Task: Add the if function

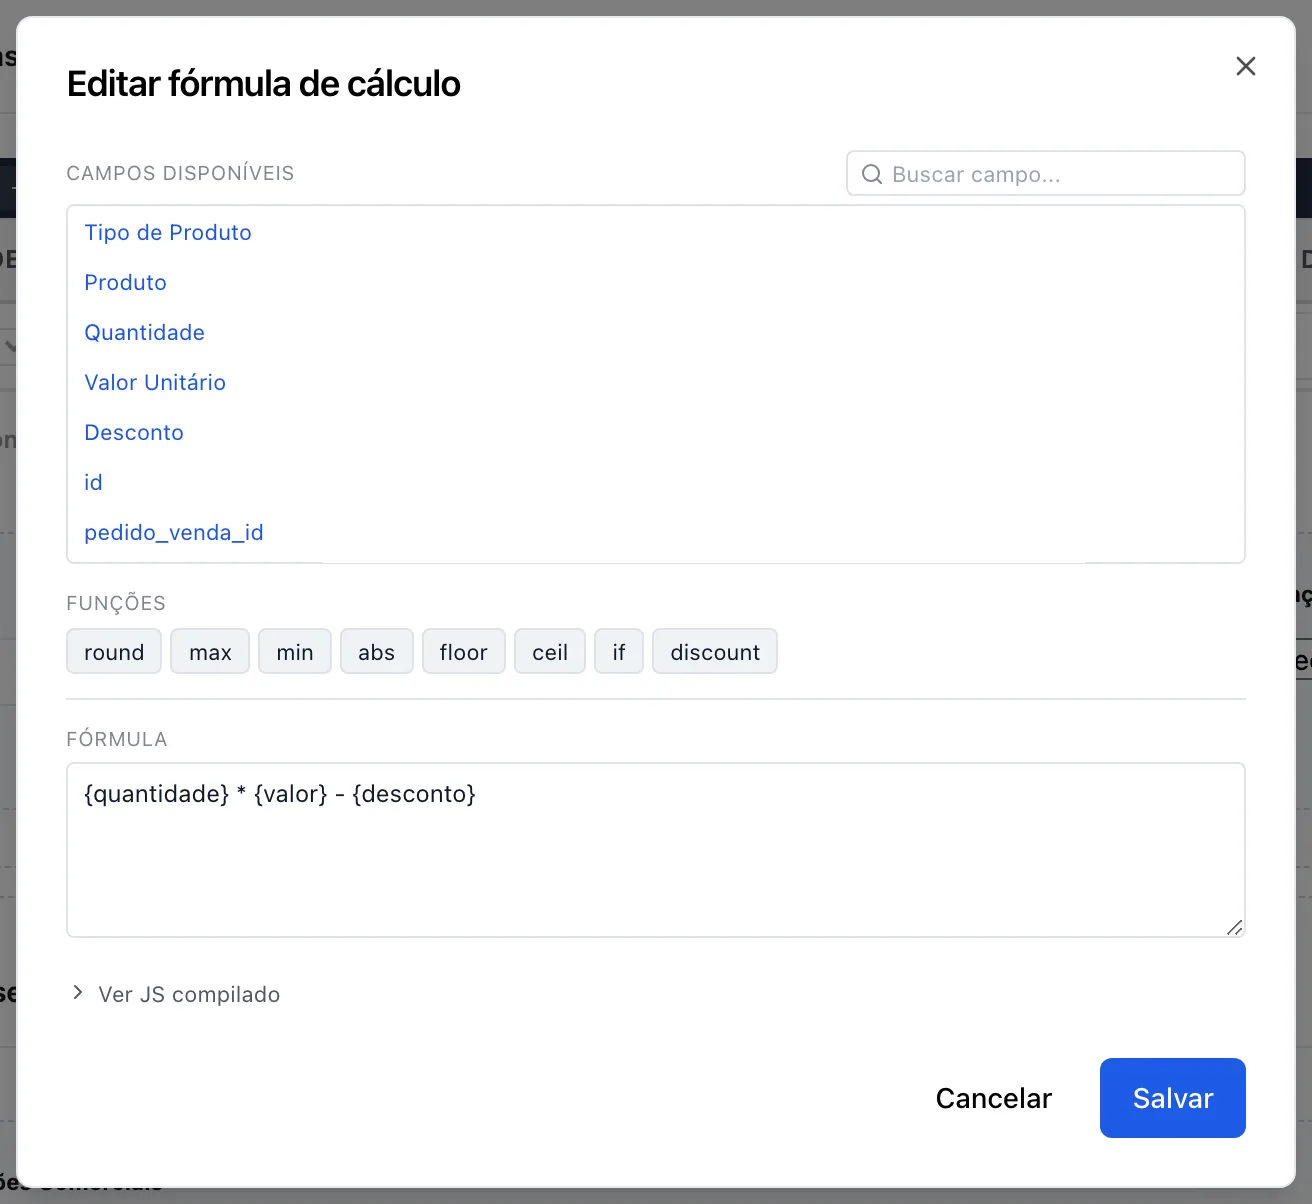Action: coord(619,651)
